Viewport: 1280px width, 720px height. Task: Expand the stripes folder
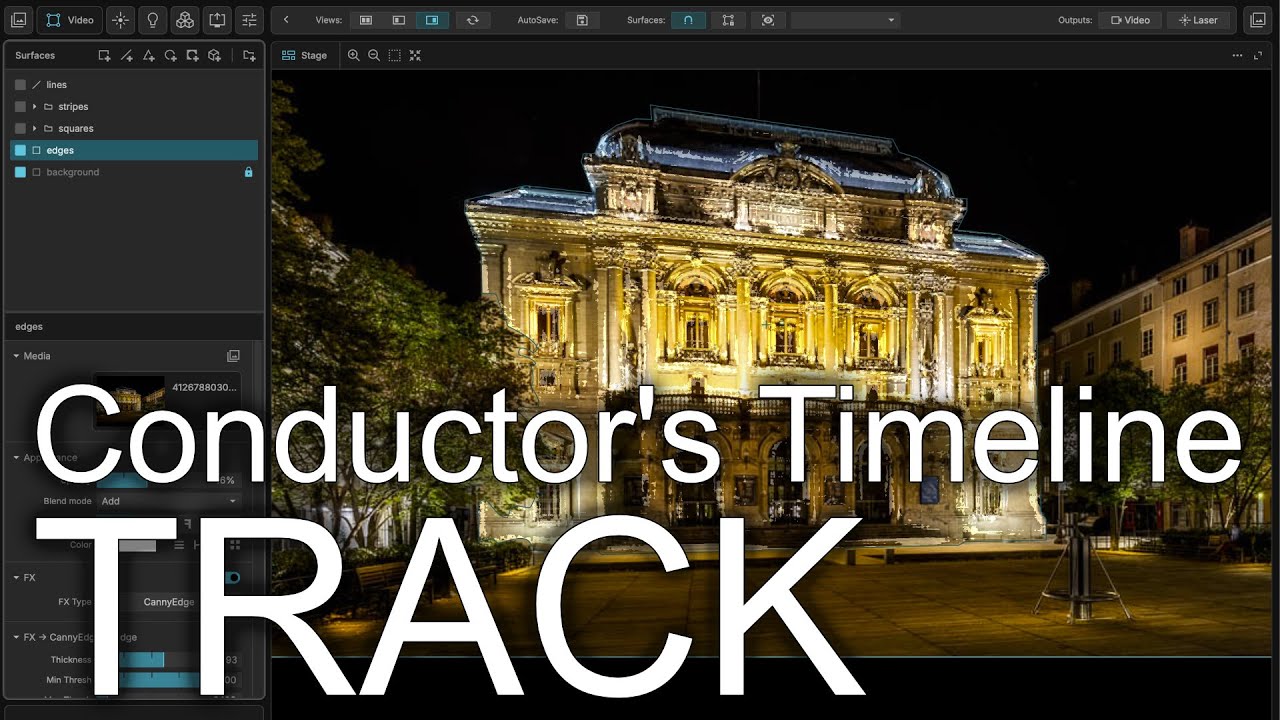pyautogui.click(x=34, y=107)
